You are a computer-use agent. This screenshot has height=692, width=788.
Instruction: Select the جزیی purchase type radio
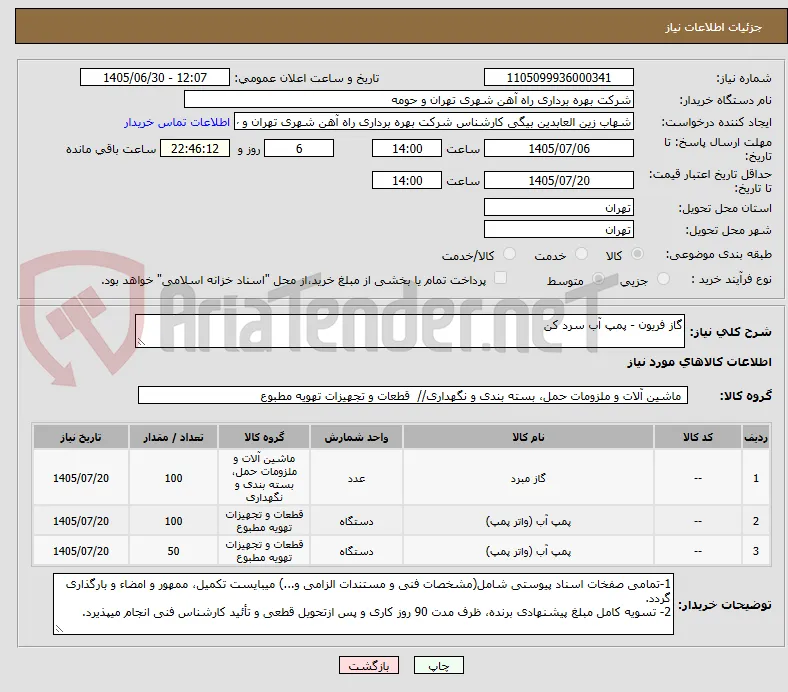[x=663, y=278]
